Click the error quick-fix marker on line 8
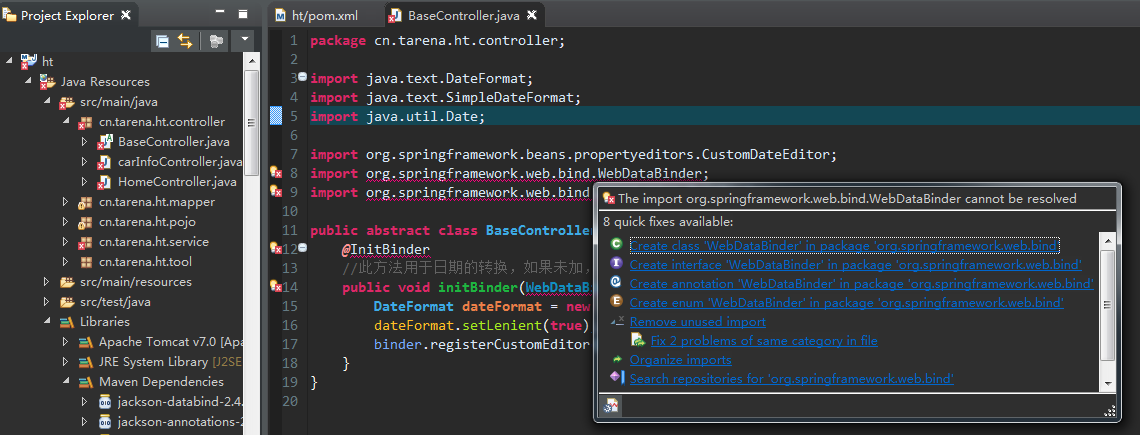Screen dimensions: 1140x435 276,172
